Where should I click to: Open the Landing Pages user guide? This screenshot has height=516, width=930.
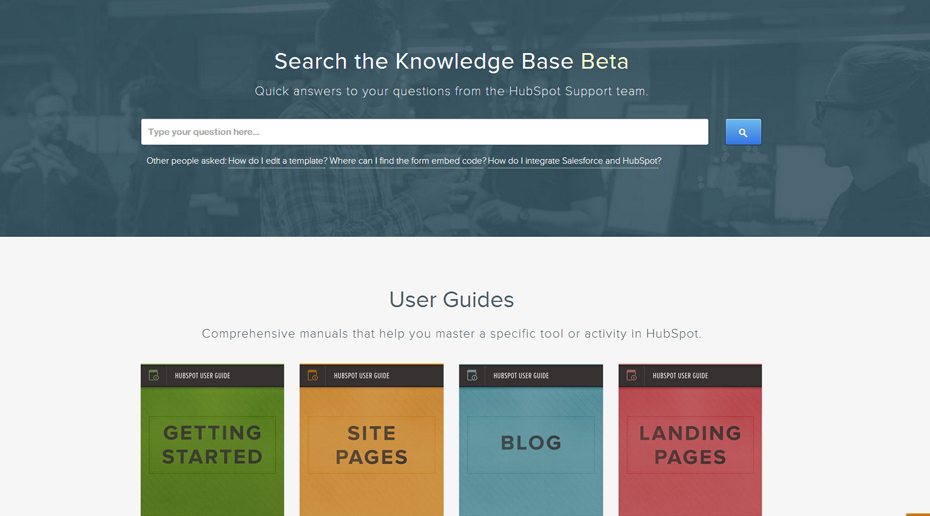(690, 445)
